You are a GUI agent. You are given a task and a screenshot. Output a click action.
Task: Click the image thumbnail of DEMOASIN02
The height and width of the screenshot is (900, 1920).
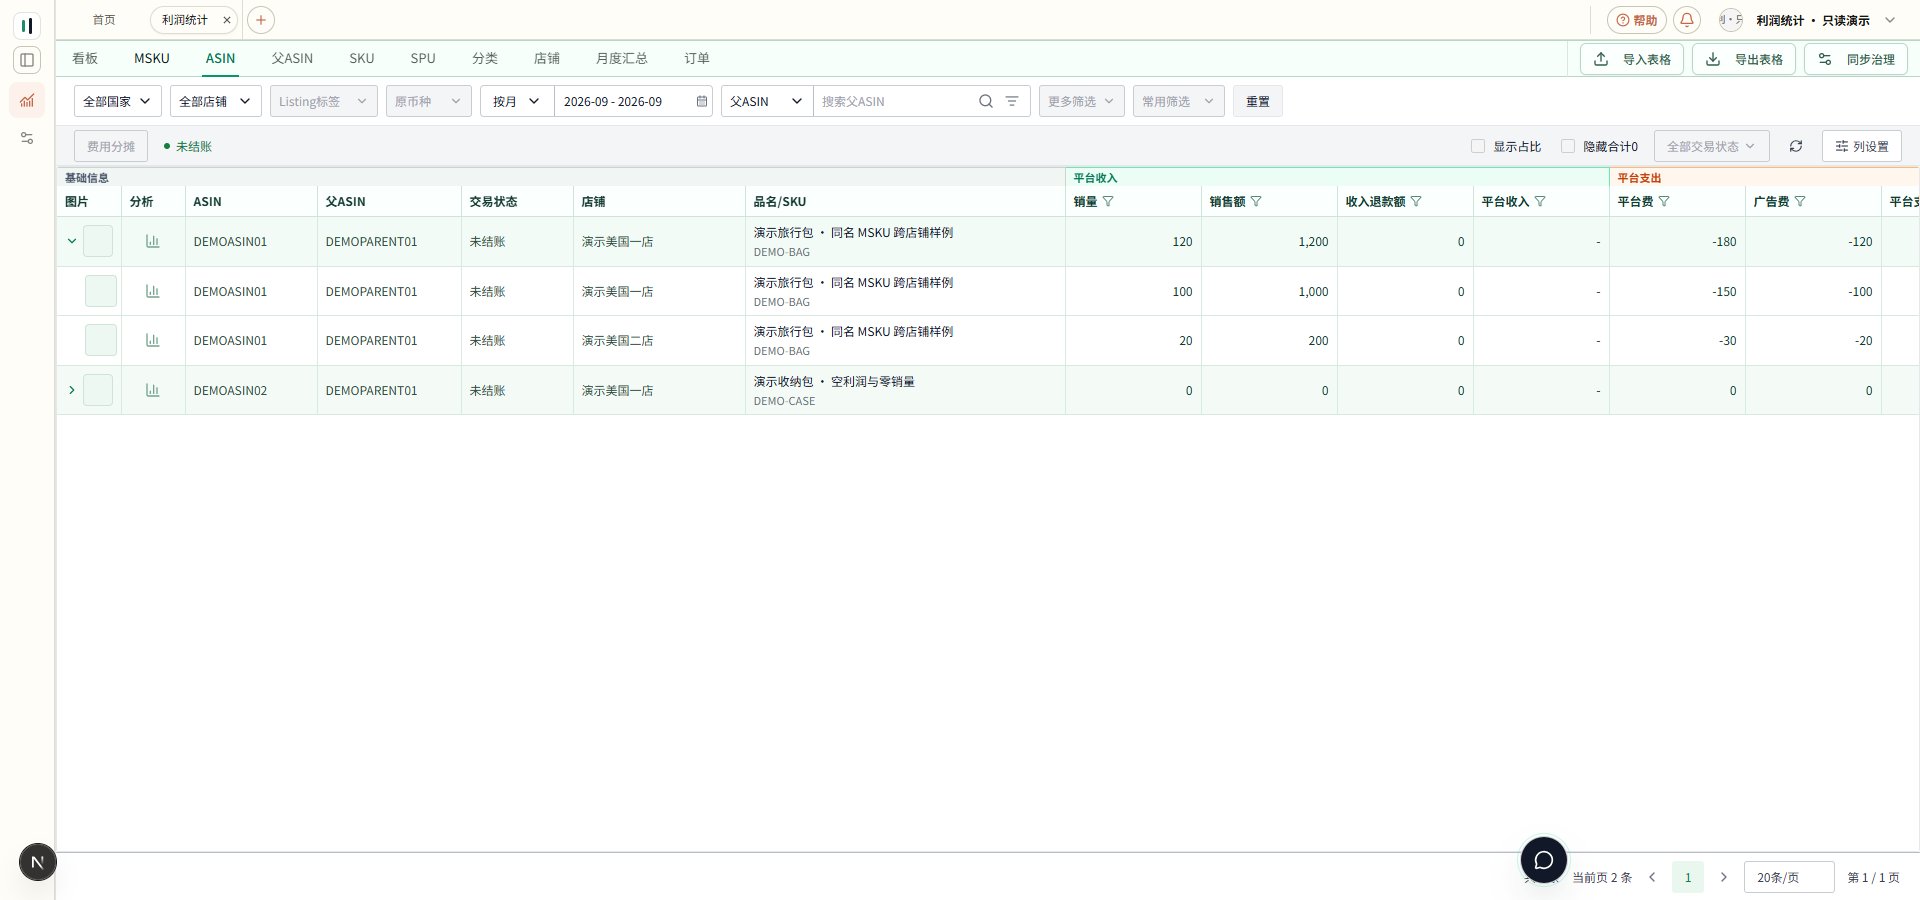pyautogui.click(x=98, y=390)
